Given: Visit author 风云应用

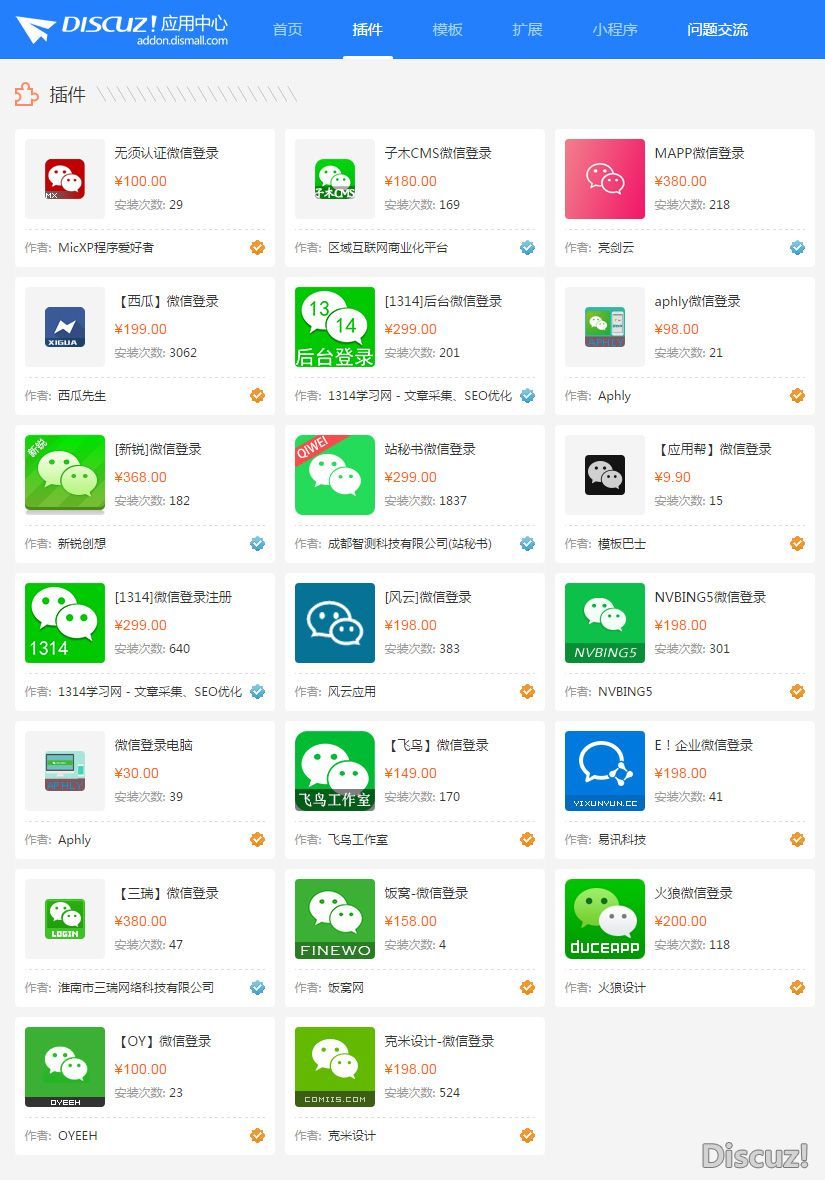Looking at the screenshot, I should coord(352,692).
